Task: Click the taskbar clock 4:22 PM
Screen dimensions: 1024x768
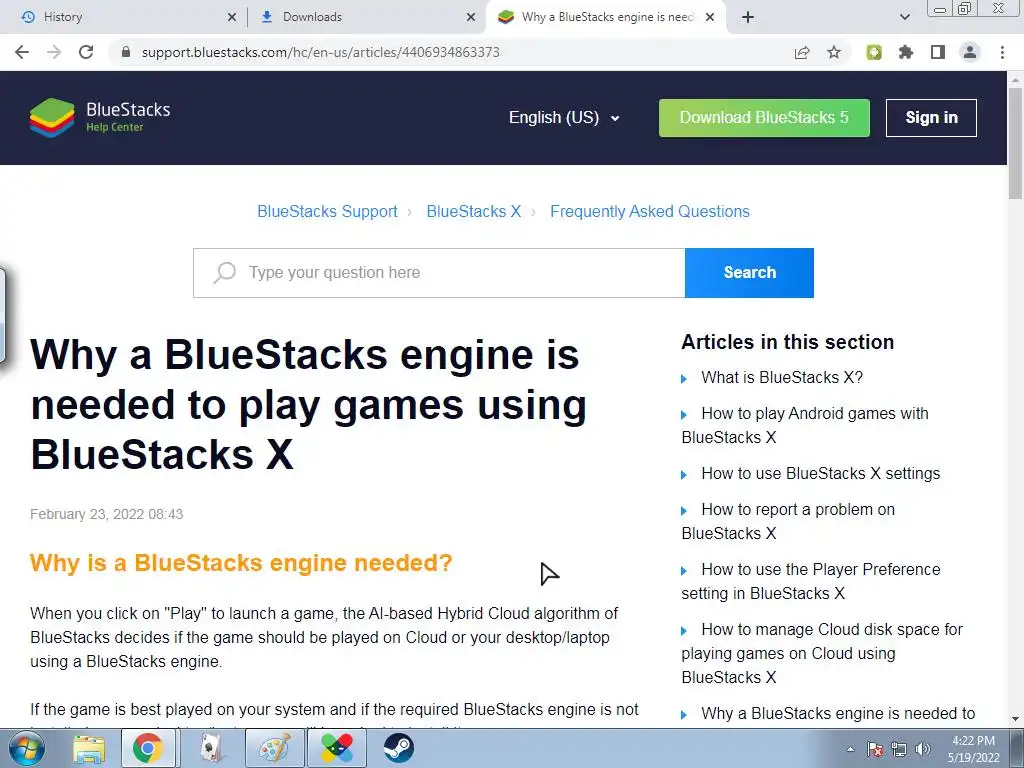Action: (x=973, y=749)
